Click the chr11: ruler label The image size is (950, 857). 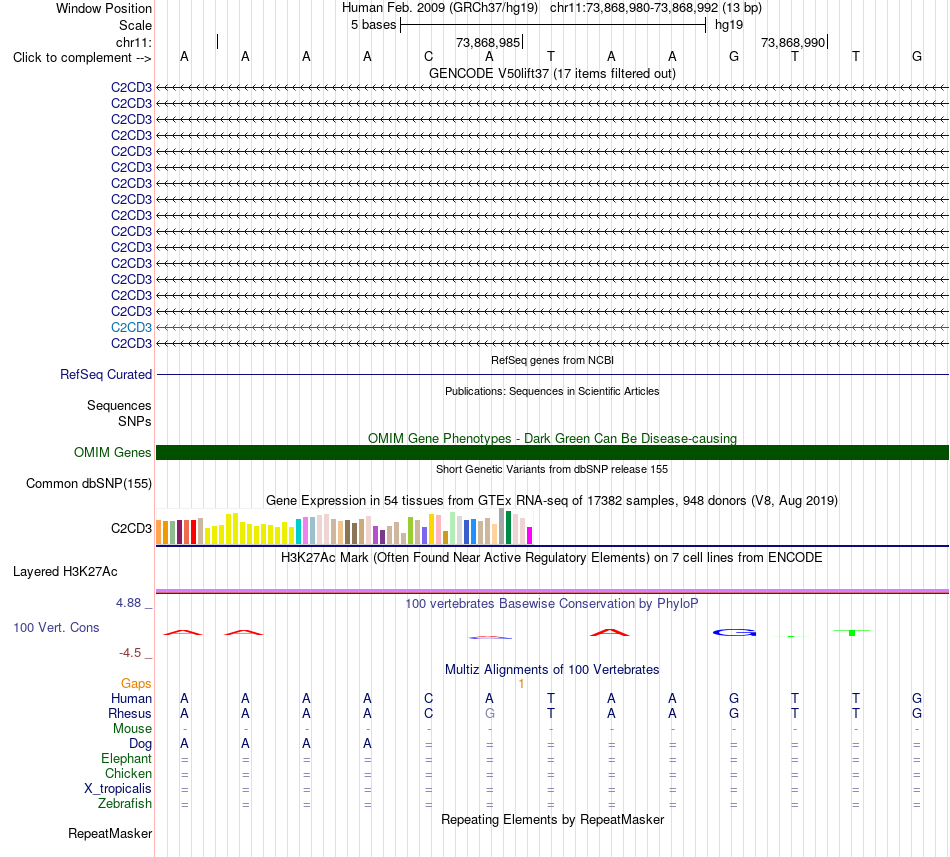tap(133, 42)
